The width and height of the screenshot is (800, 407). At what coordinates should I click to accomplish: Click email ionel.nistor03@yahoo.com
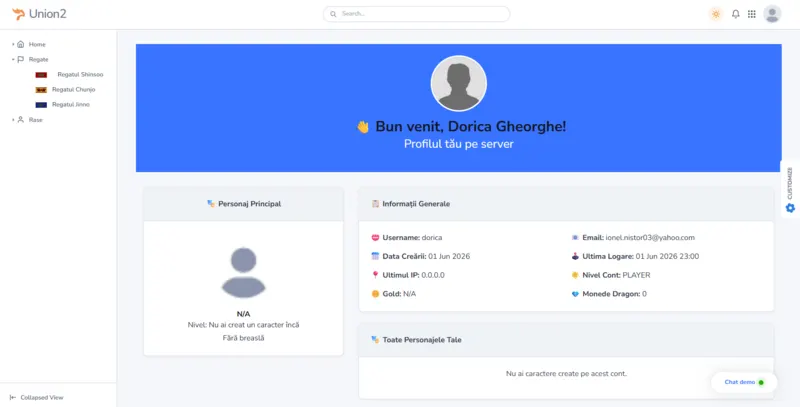tap(650, 238)
